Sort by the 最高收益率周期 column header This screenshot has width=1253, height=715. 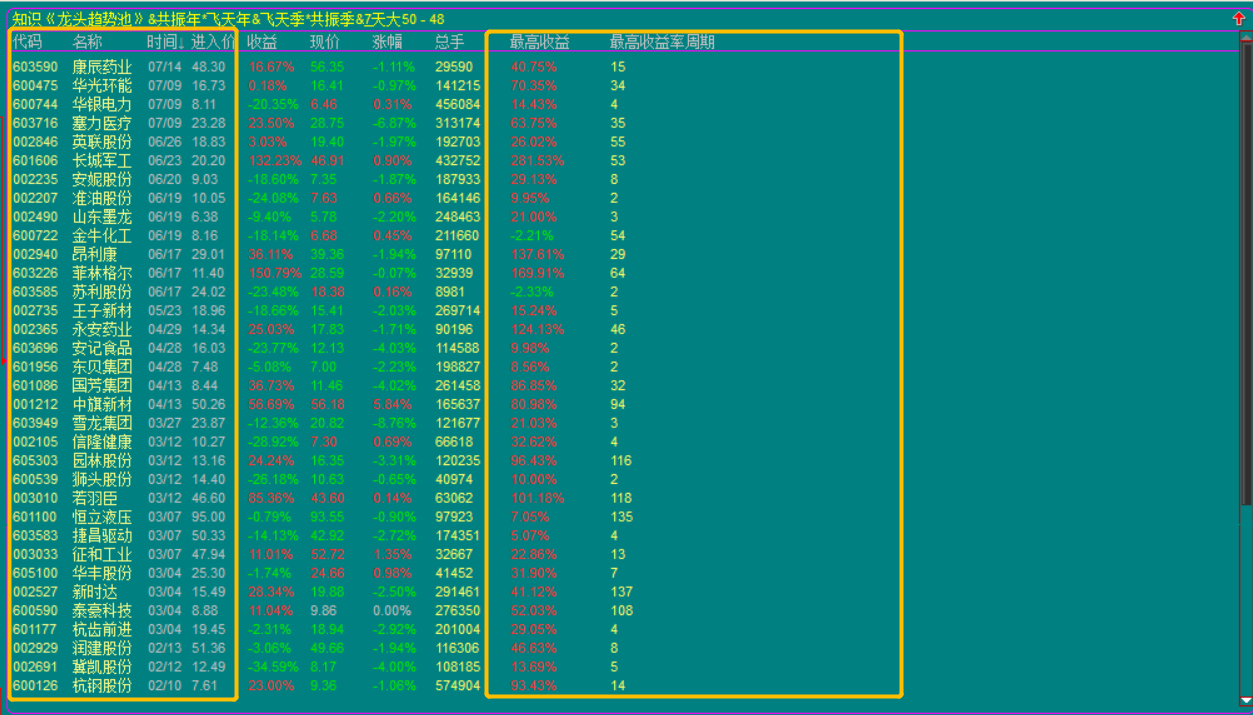[x=662, y=42]
